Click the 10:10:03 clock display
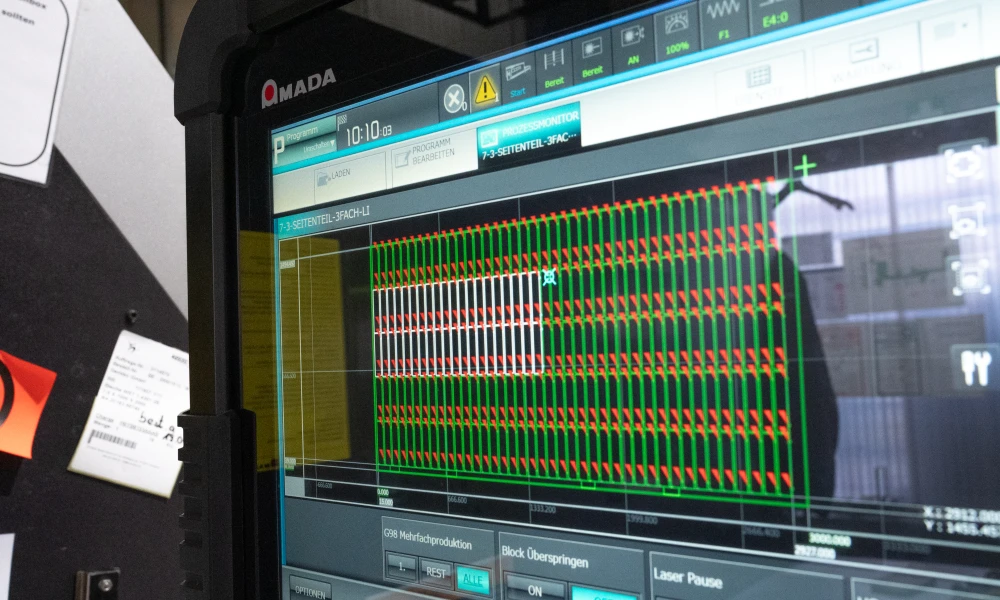 point(369,133)
